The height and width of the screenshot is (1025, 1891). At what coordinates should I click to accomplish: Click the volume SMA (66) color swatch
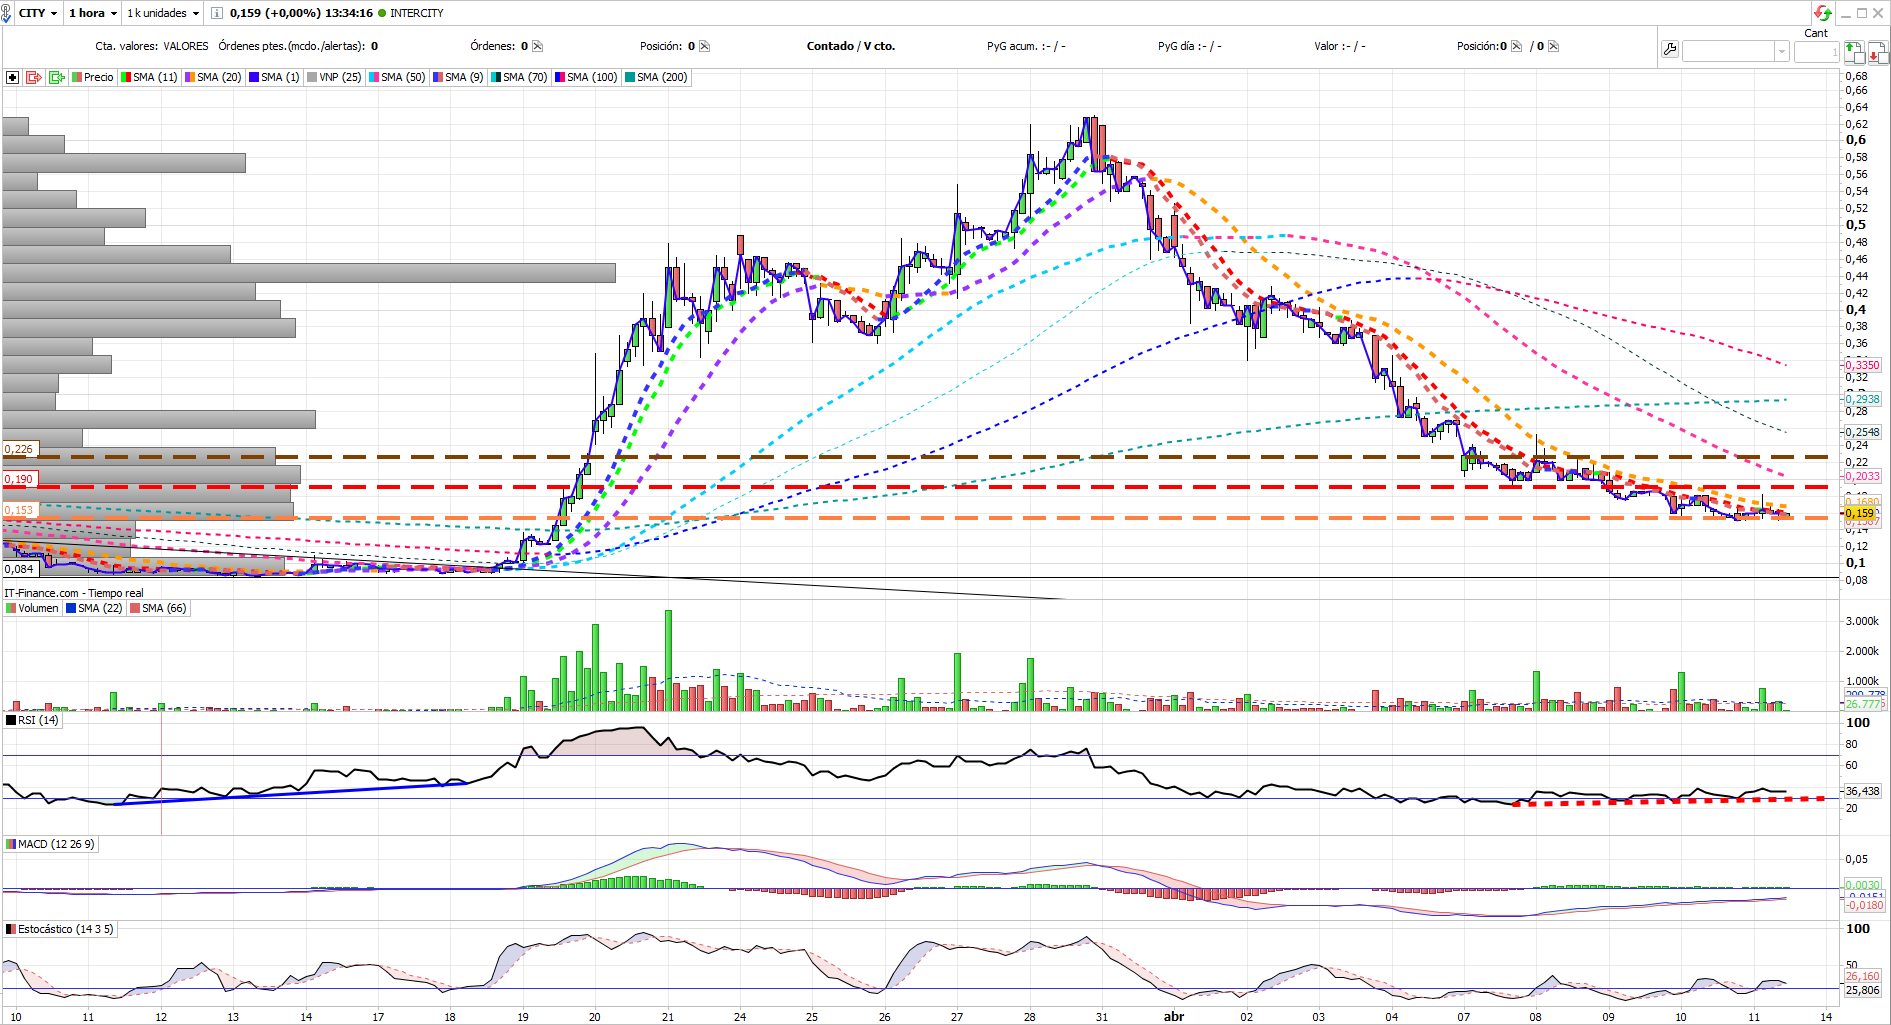pos(135,608)
